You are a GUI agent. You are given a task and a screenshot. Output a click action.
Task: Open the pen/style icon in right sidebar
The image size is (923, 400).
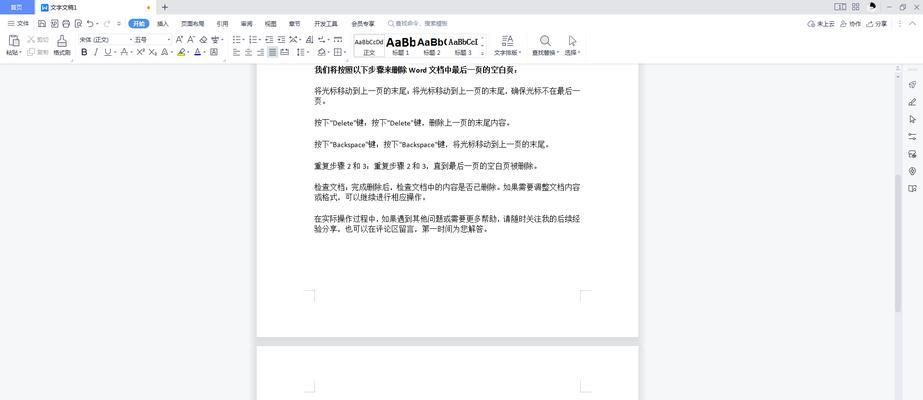pyautogui.click(x=912, y=102)
